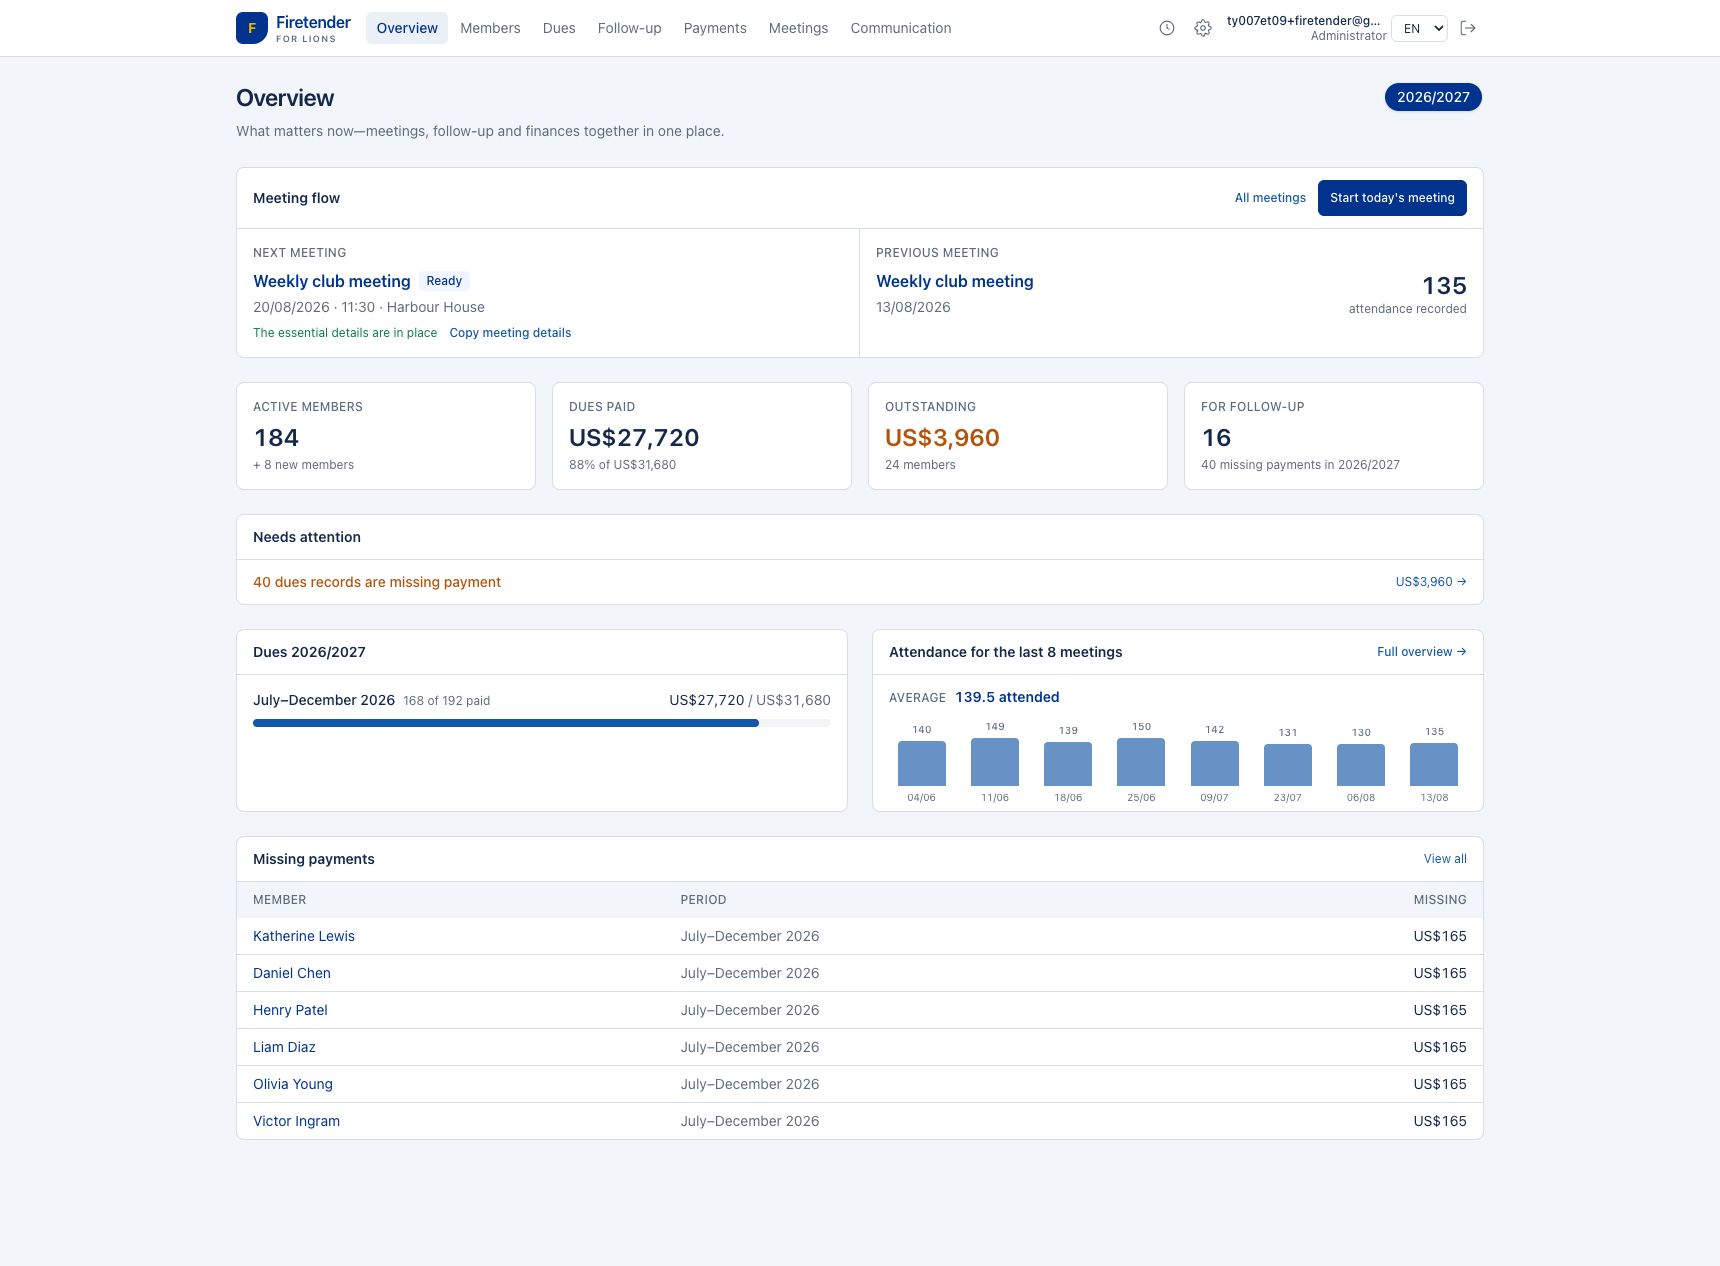The width and height of the screenshot is (1720, 1266).
Task: Select the Overview tab
Action: [407, 28]
